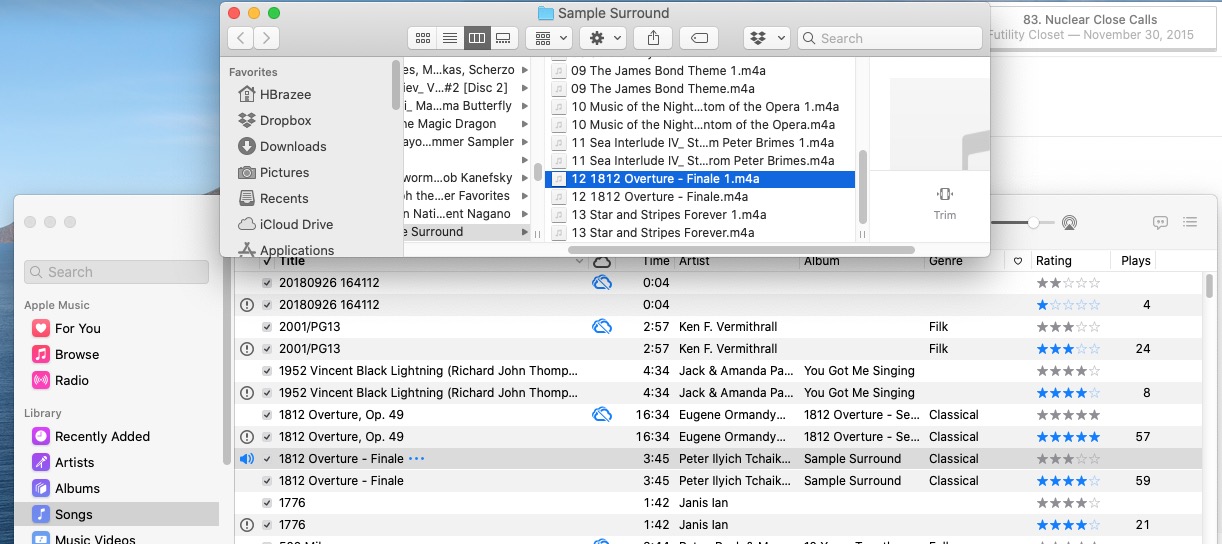1222x544 pixels.
Task: Expand the Nagano folder arrow
Action: [x=526, y=214]
